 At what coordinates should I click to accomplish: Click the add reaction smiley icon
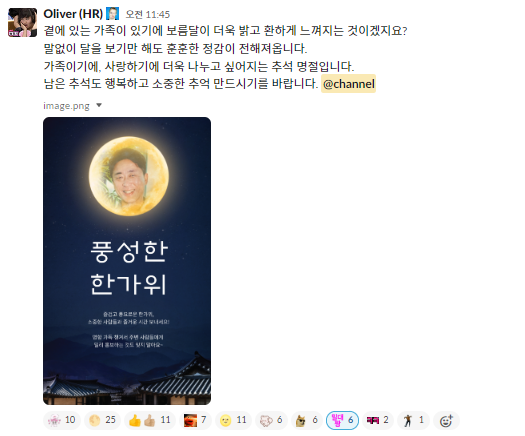(446, 420)
